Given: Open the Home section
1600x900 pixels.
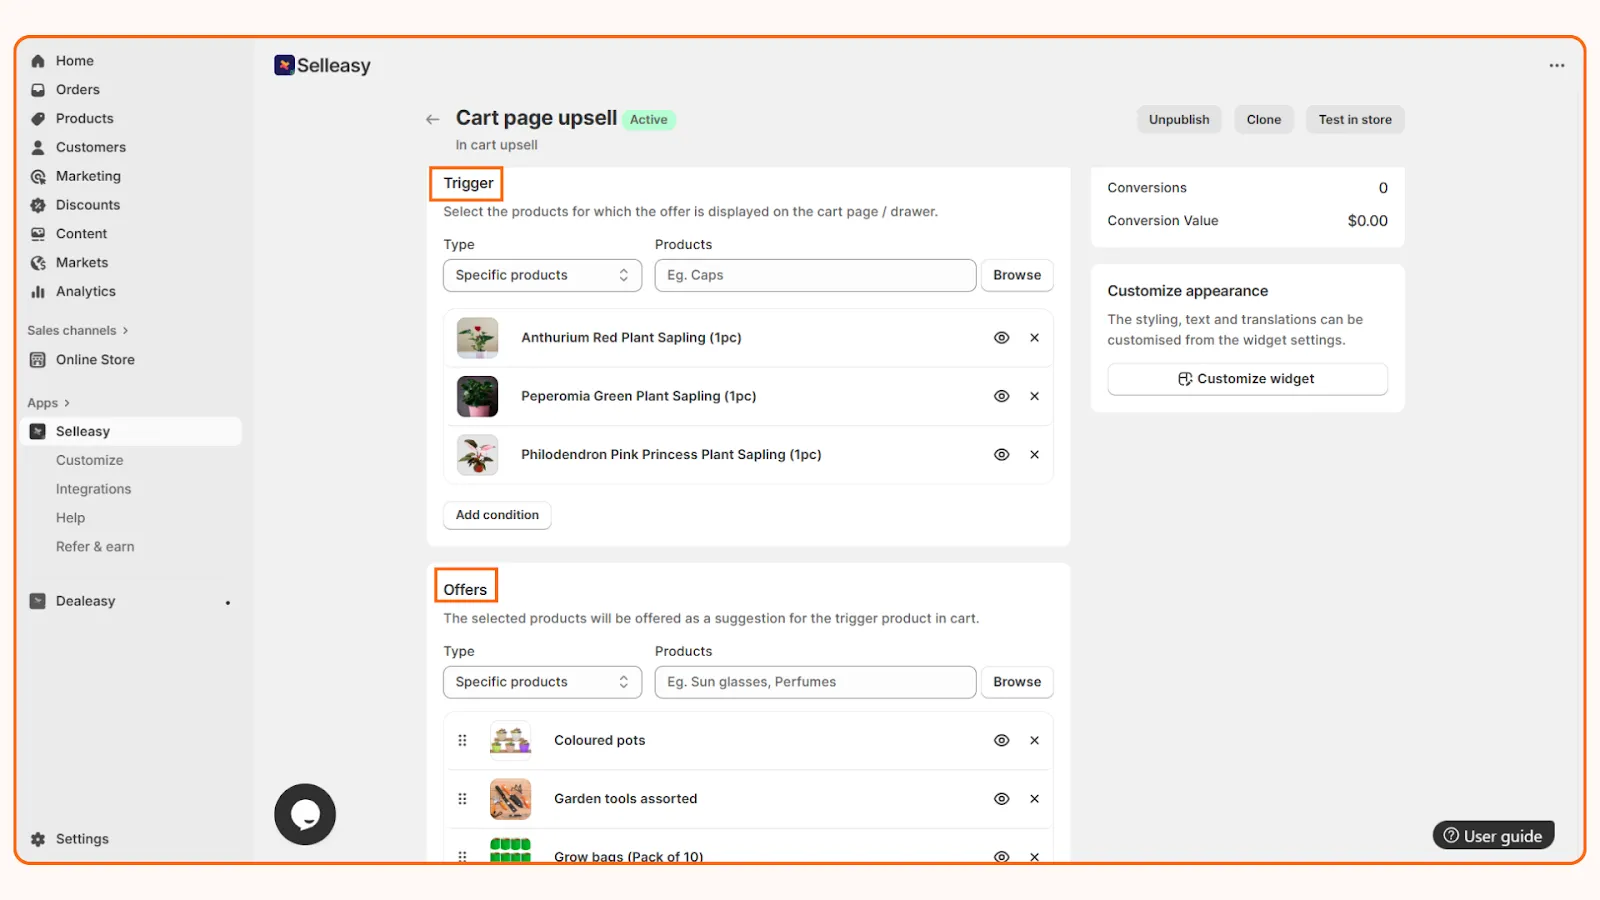Looking at the screenshot, I should coord(73,60).
